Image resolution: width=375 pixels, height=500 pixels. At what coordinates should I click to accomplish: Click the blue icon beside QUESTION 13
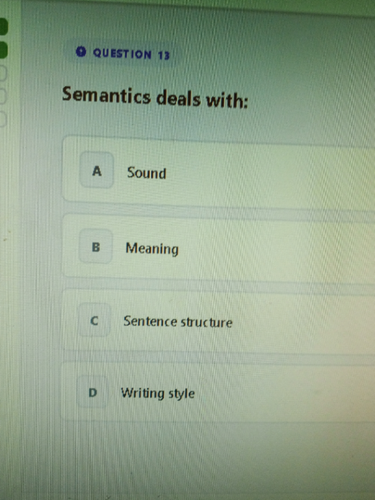point(81,52)
